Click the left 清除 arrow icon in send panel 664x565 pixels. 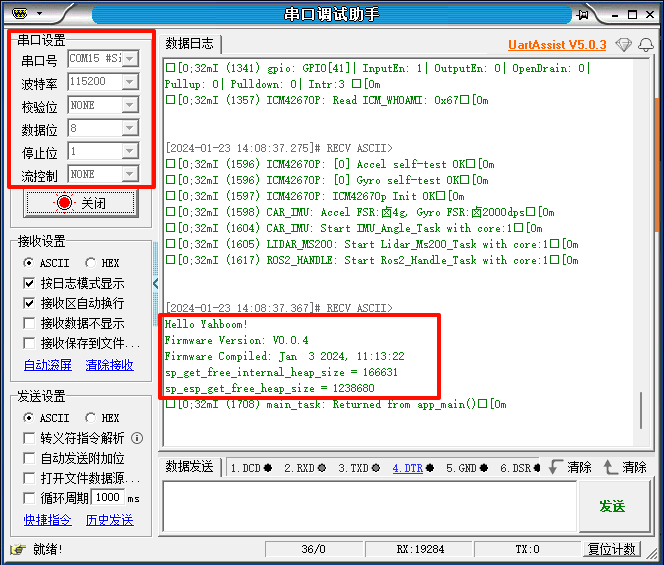pos(555,467)
